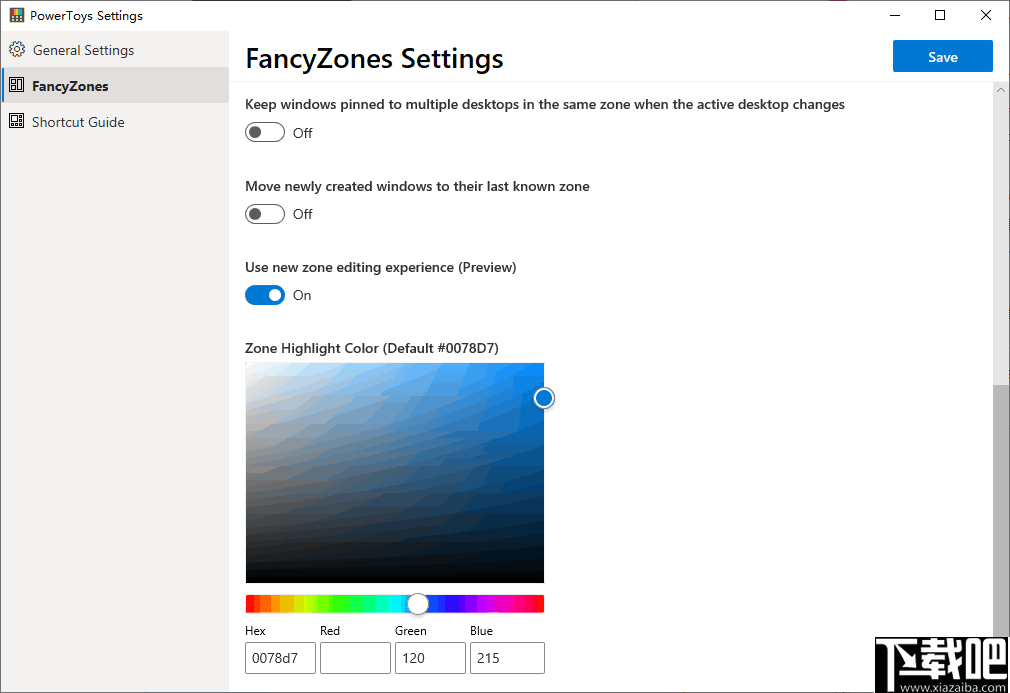Click the scroll up arrow of scrollbar

coord(1001,90)
